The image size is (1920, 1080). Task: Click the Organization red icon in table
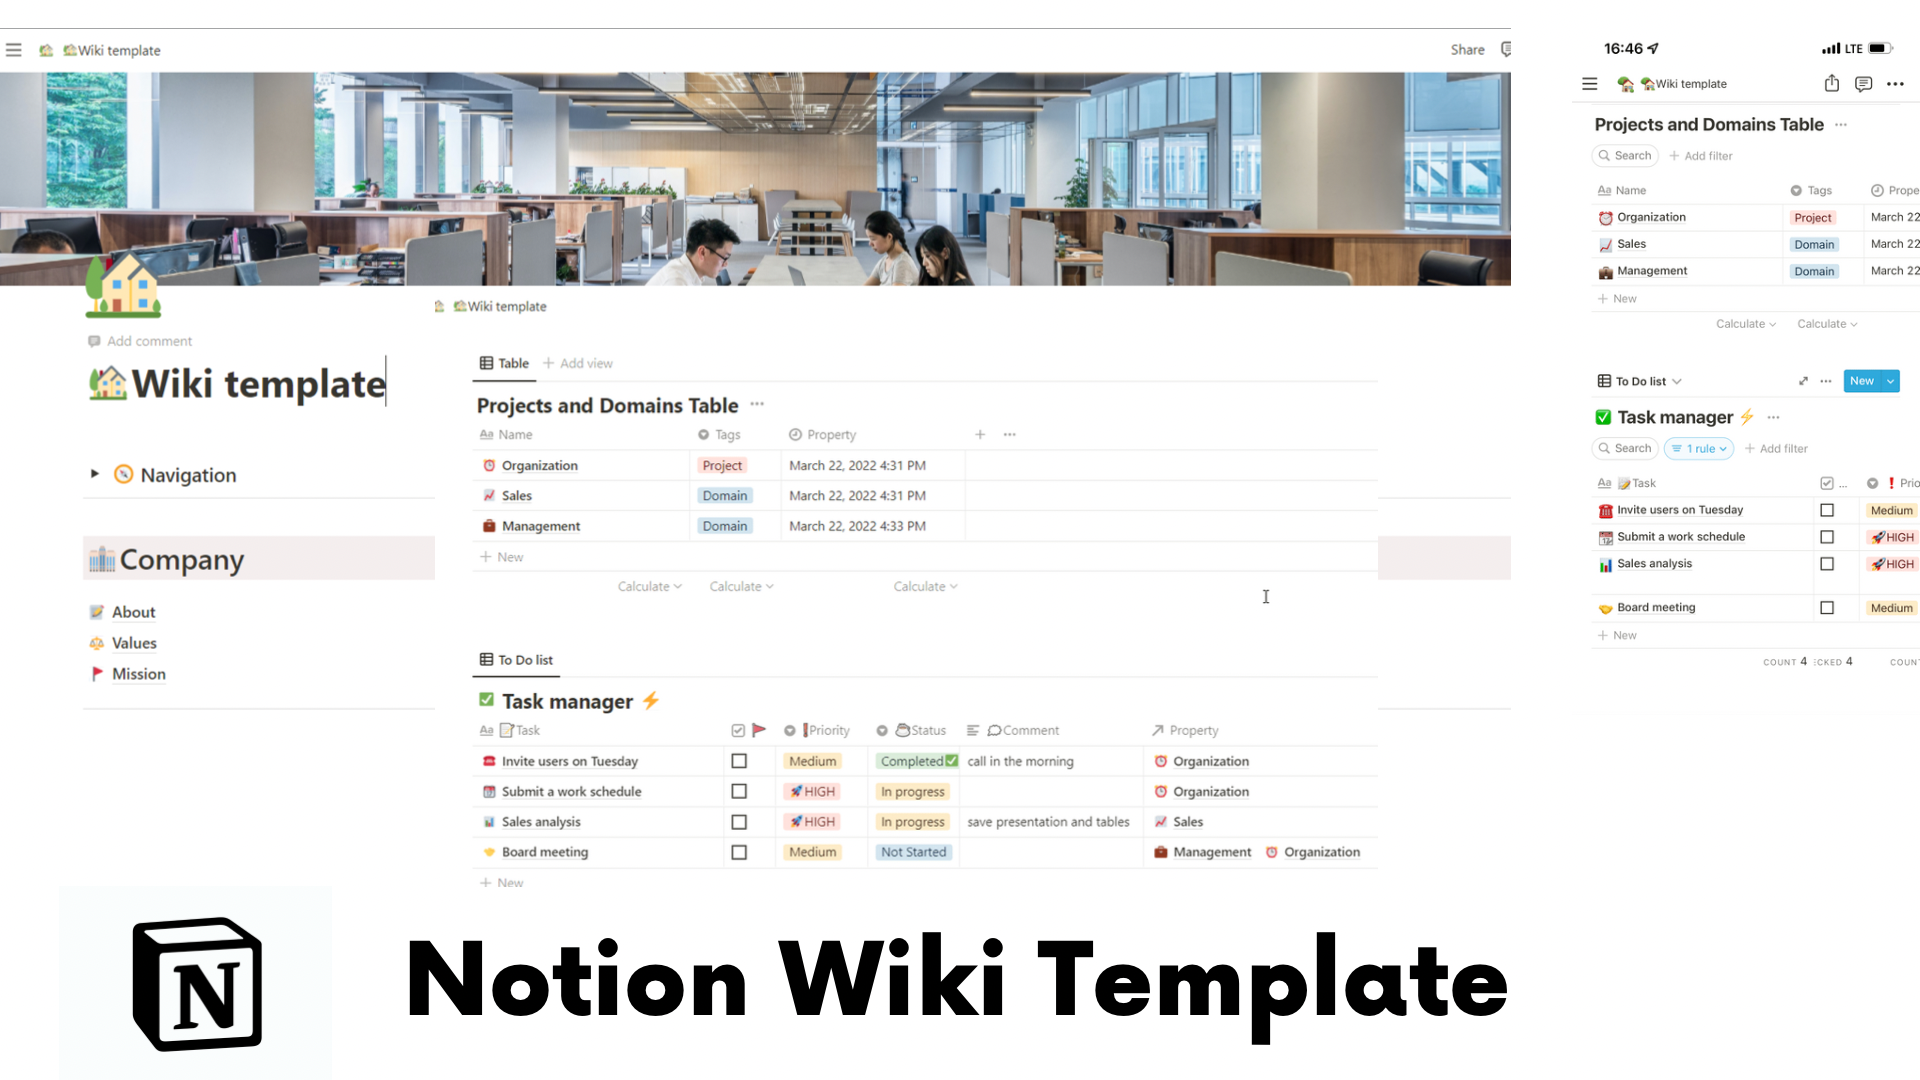click(487, 464)
